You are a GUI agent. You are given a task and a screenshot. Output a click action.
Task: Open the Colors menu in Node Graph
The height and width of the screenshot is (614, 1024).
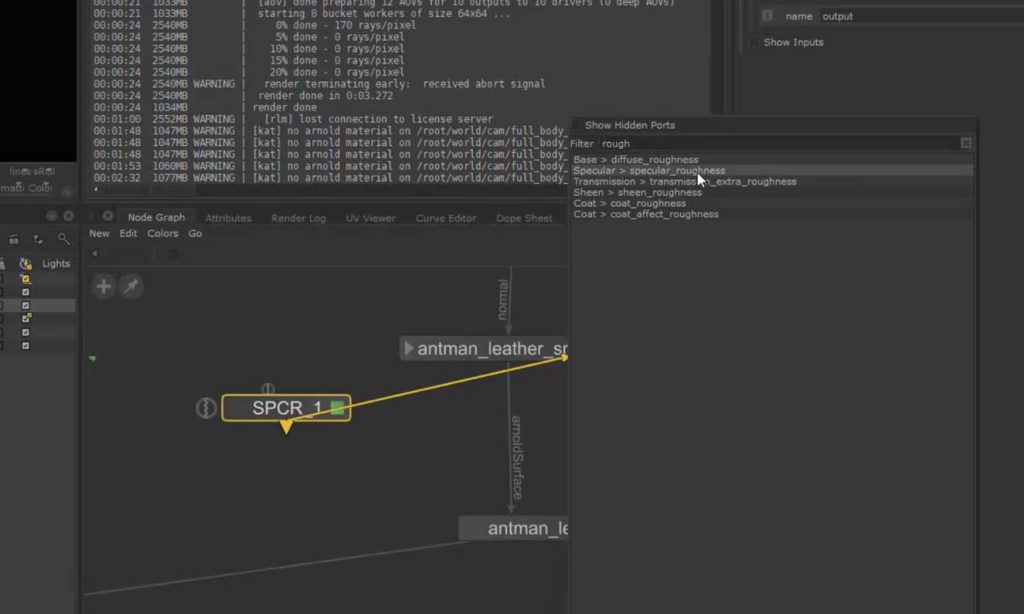pyautogui.click(x=162, y=234)
